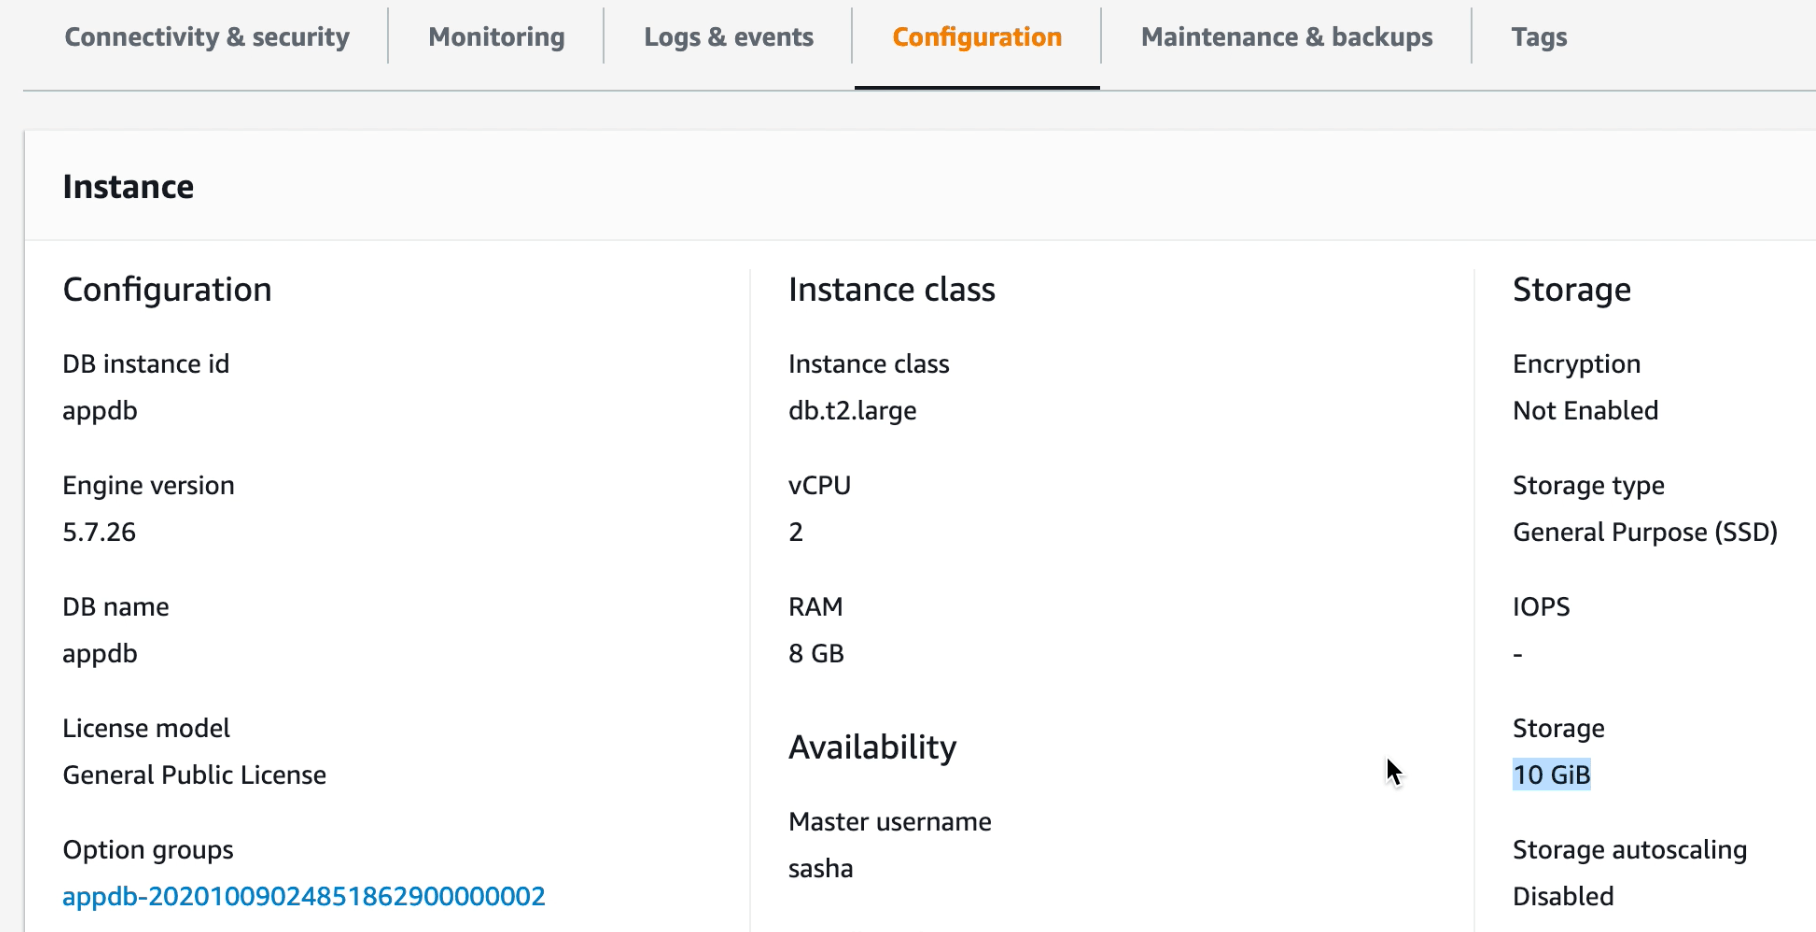This screenshot has height=932, width=1816.
Task: Click the General Purpose (SSD) storage type
Action: pos(1645,531)
